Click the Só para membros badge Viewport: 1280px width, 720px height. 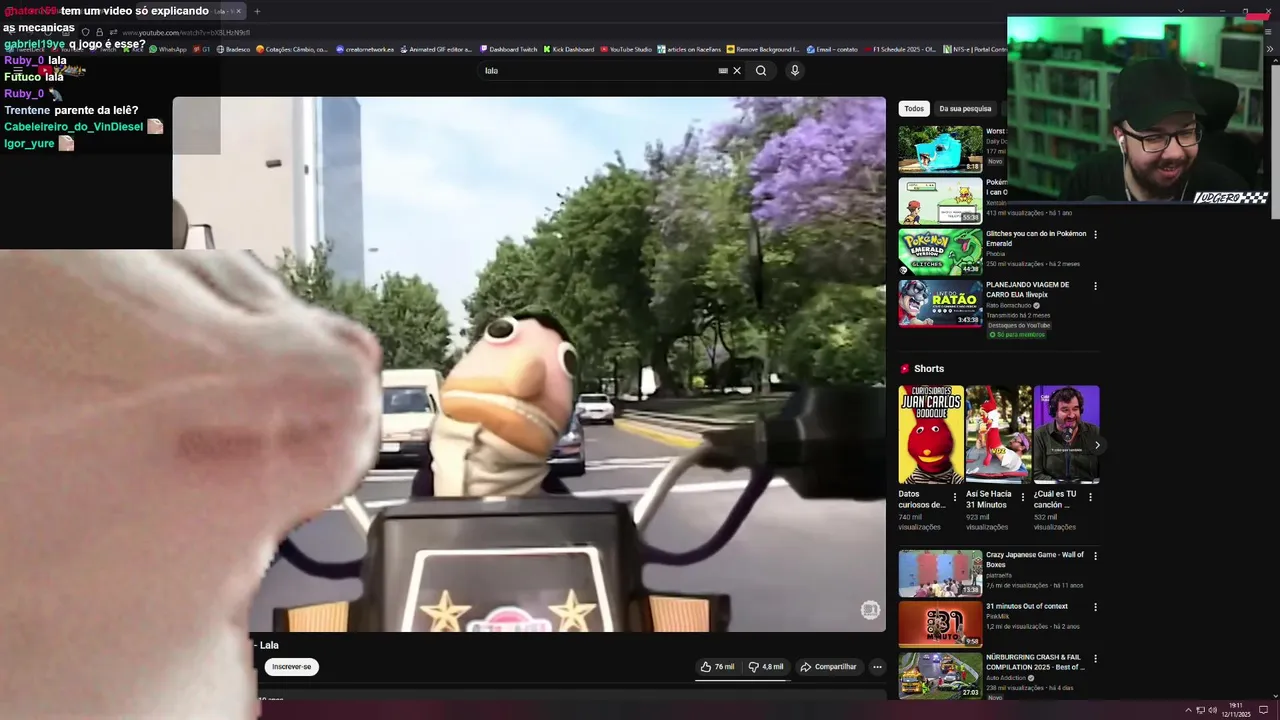(x=1018, y=335)
